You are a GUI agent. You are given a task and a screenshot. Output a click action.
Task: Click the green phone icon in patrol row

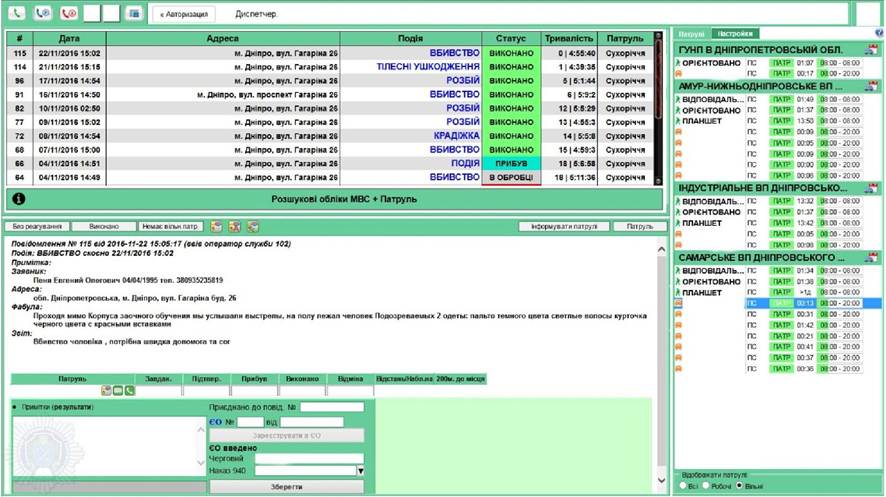[x=130, y=390]
